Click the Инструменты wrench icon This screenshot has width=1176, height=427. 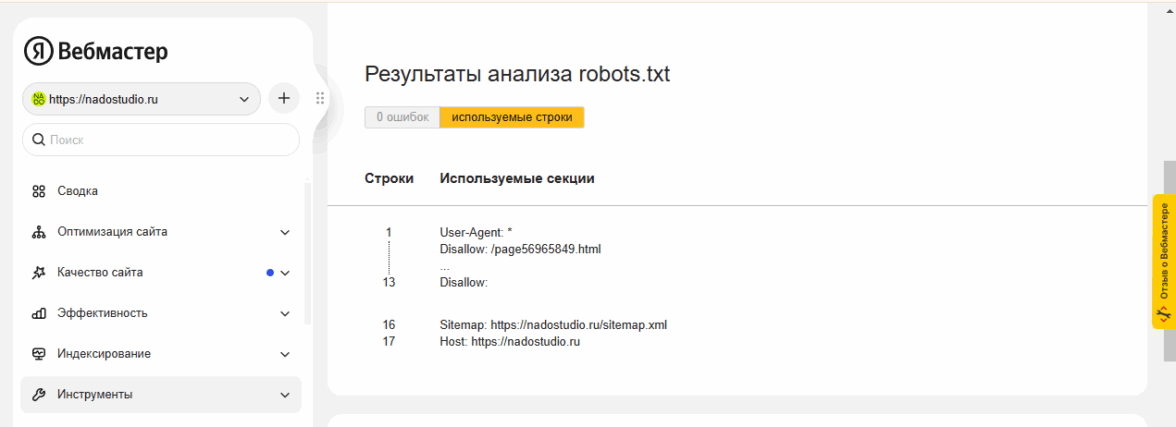(39, 395)
